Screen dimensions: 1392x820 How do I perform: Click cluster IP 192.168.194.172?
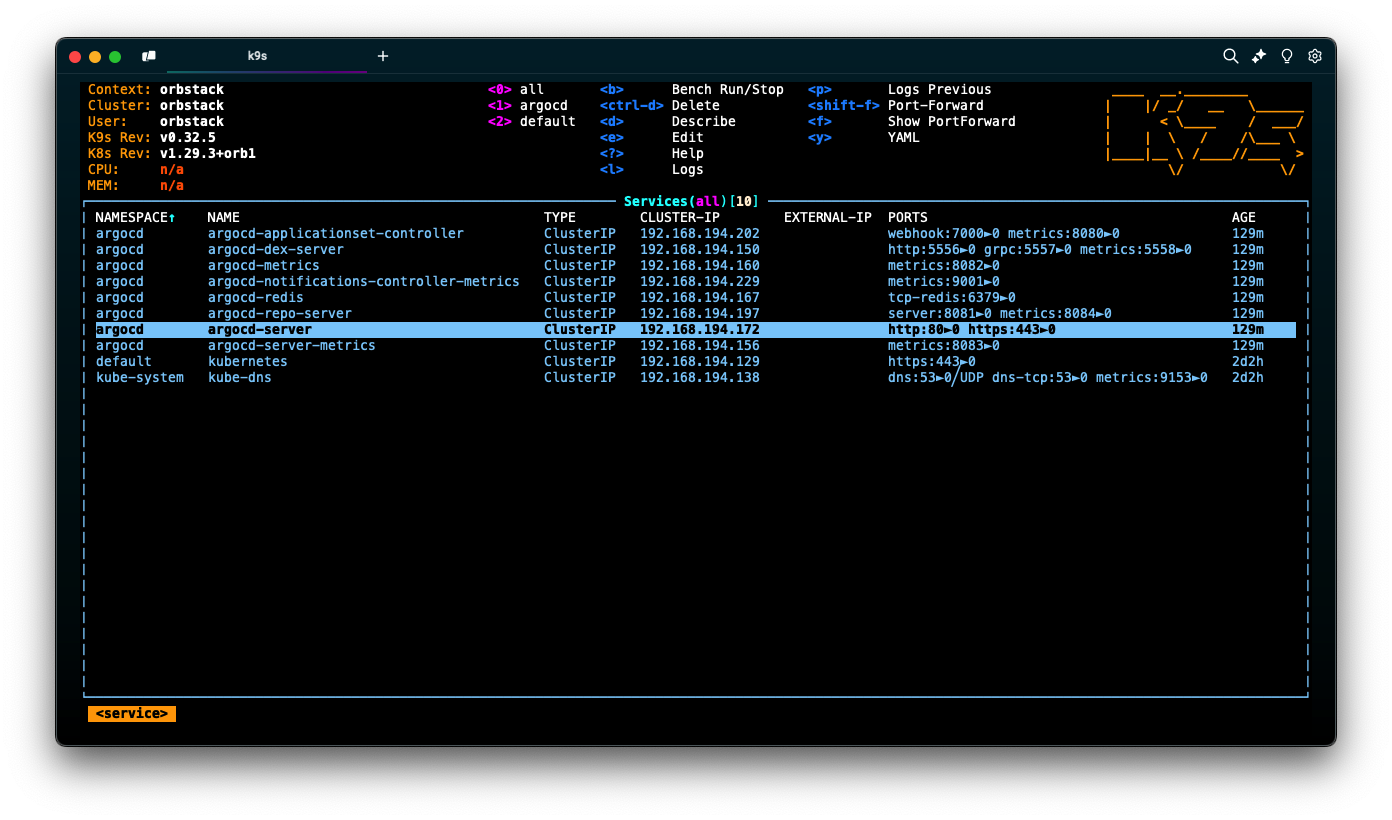[x=700, y=329]
